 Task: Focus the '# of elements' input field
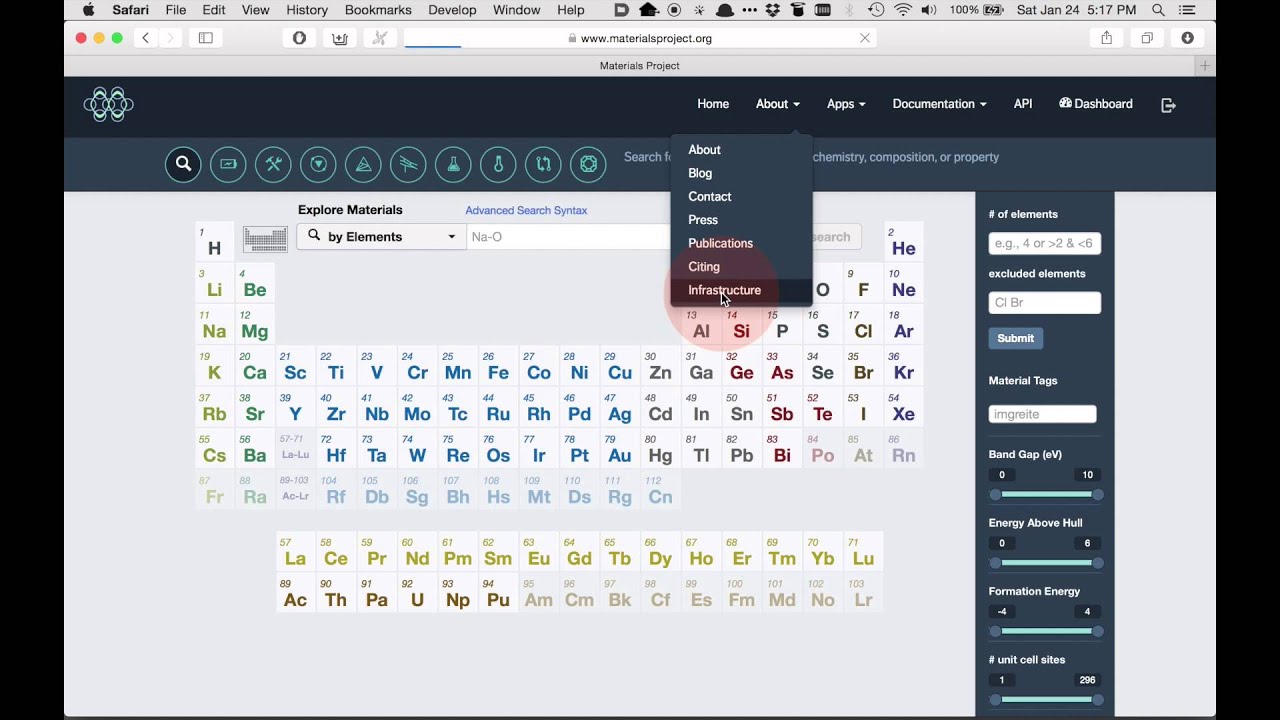[x=1045, y=243]
